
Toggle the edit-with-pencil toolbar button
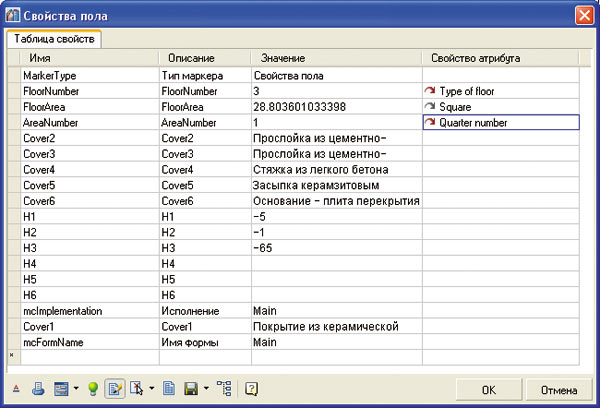click(115, 387)
